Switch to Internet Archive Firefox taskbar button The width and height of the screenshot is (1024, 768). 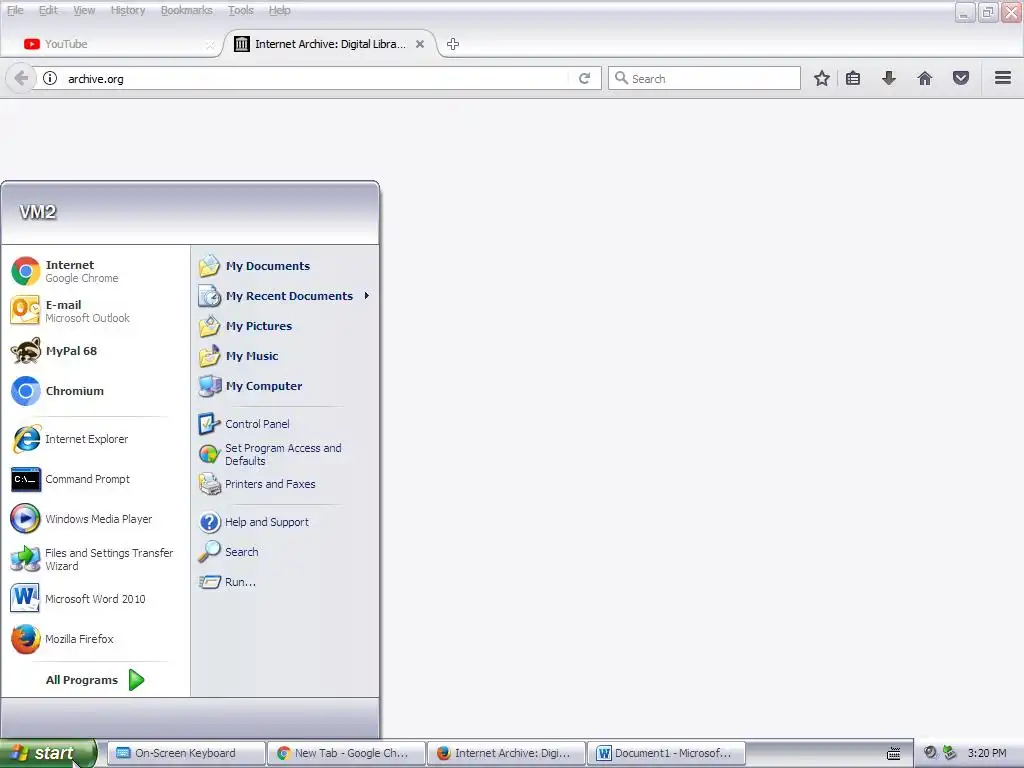click(x=507, y=753)
